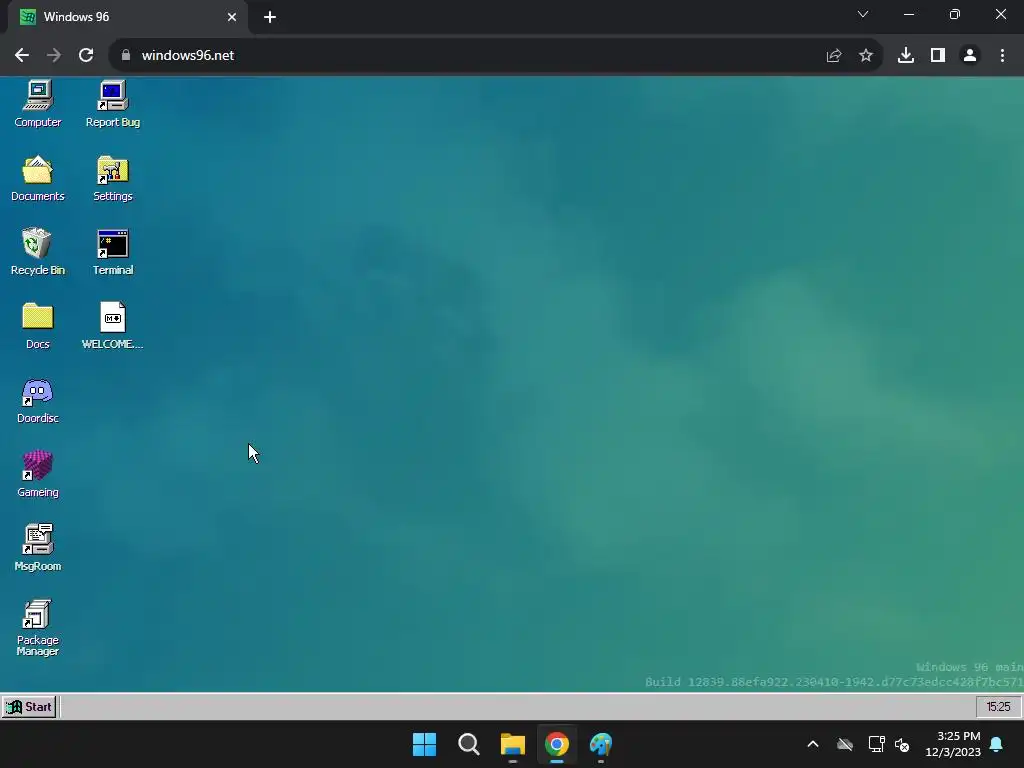Open tab search dropdown chevron
Image resolution: width=1024 pixels, height=768 pixels.
[x=863, y=14]
